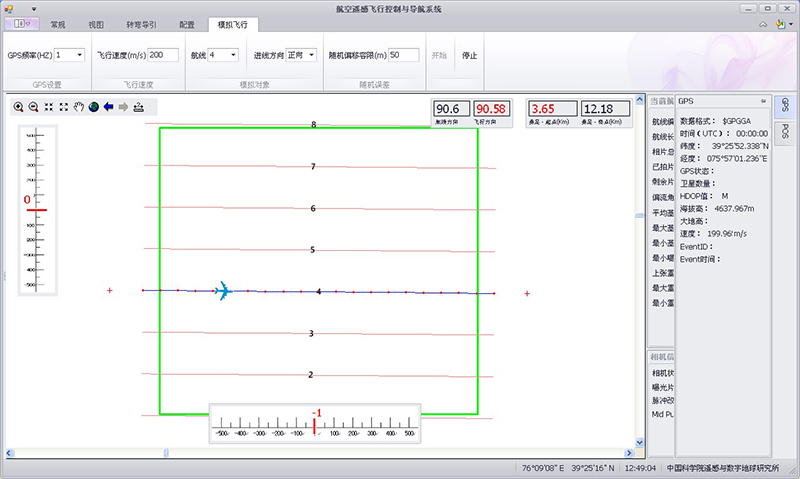Viewport: 800px width, 479px height.
Task: Click the grayed next view arrow
Action: [123, 107]
